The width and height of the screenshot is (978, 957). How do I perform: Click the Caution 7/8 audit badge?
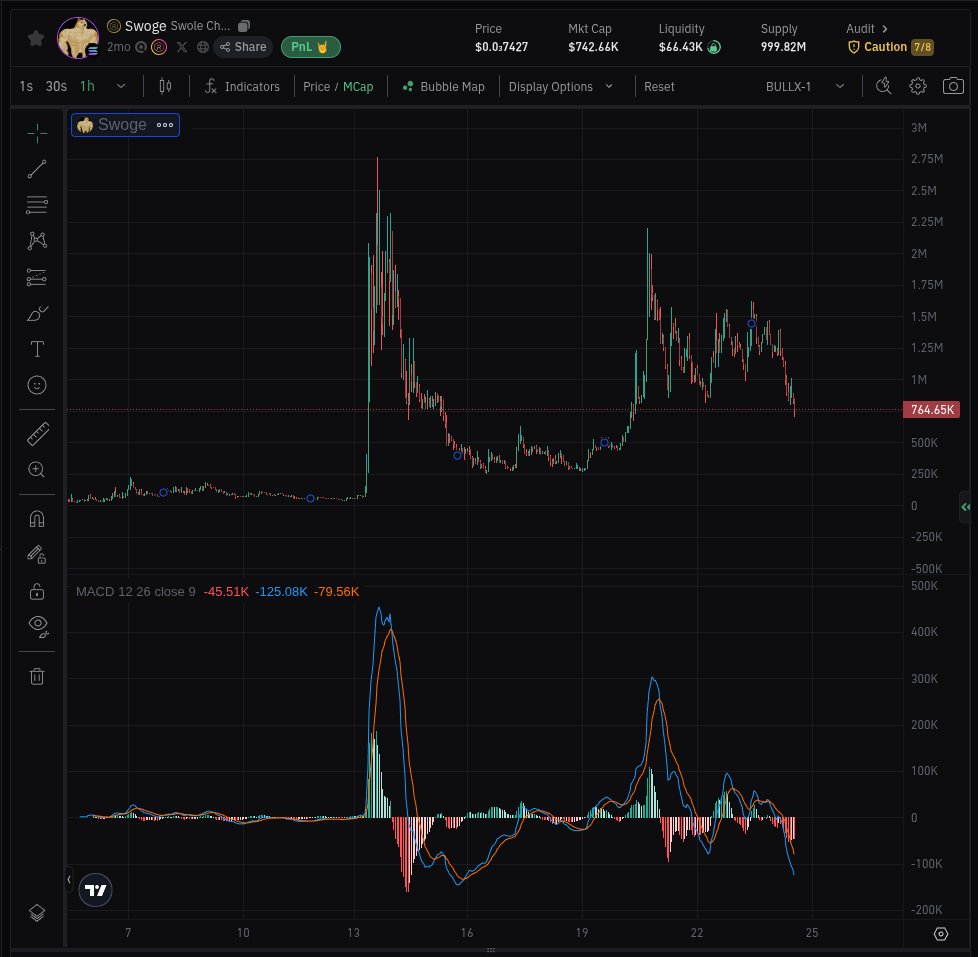(x=890, y=47)
